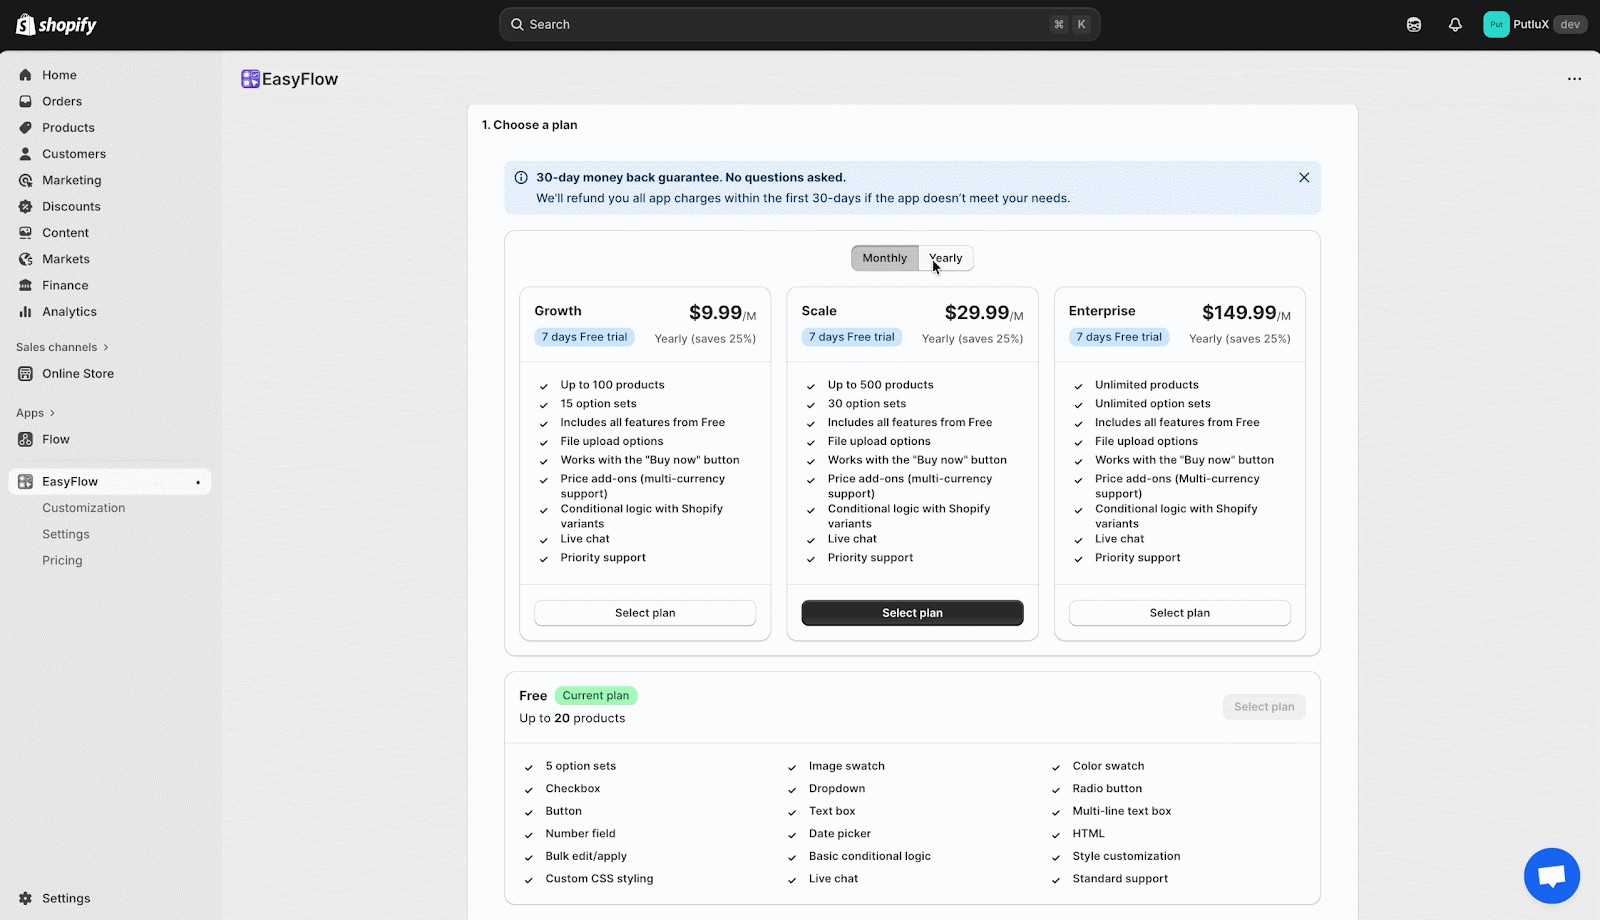Viewport: 1600px width, 920px height.
Task: Select the Scale plan
Action: pyautogui.click(x=911, y=612)
